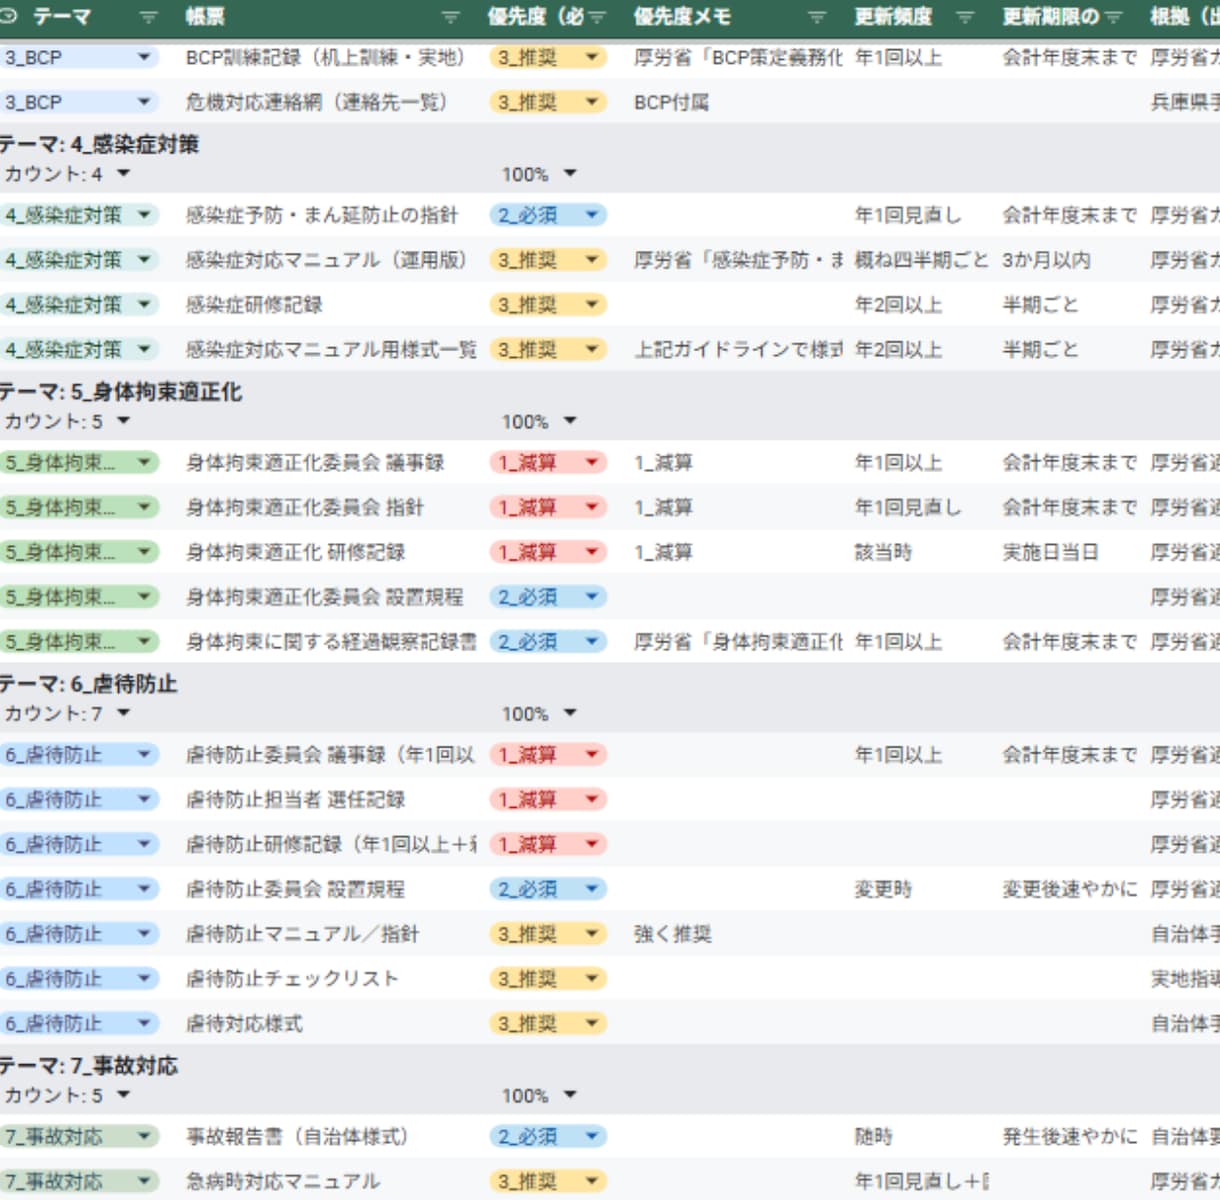
Task: Open the 100% dropdown in 5_身体拘束適正化 group
Action: point(570,422)
